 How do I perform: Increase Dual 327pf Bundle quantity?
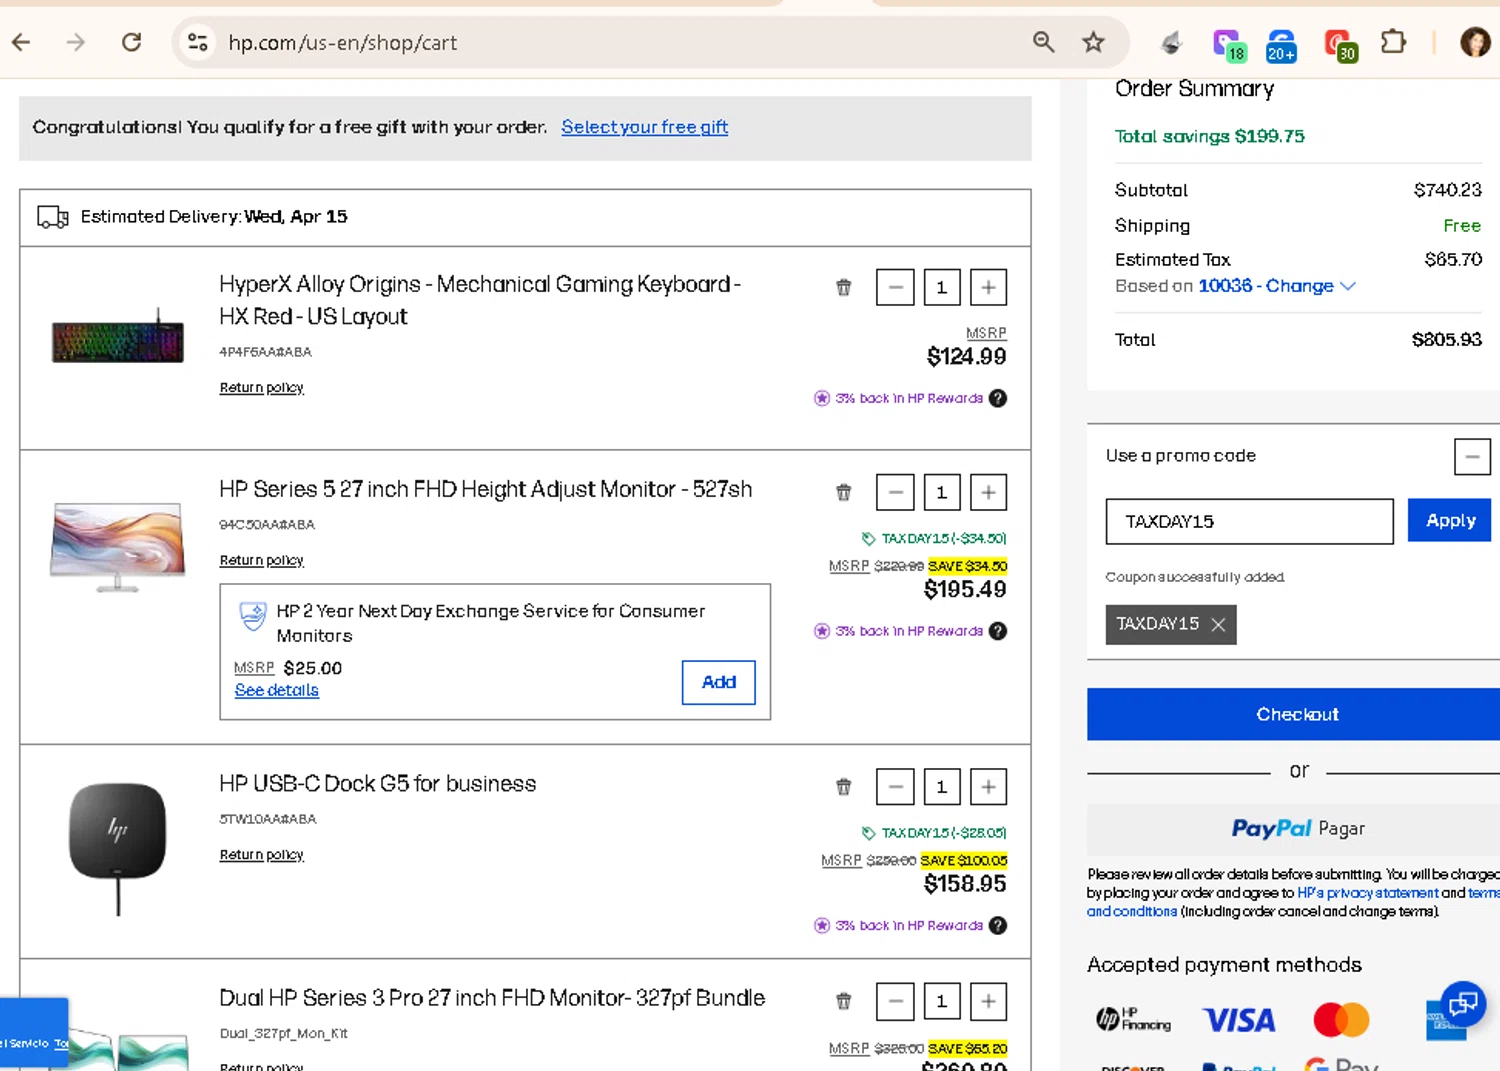point(988,1001)
